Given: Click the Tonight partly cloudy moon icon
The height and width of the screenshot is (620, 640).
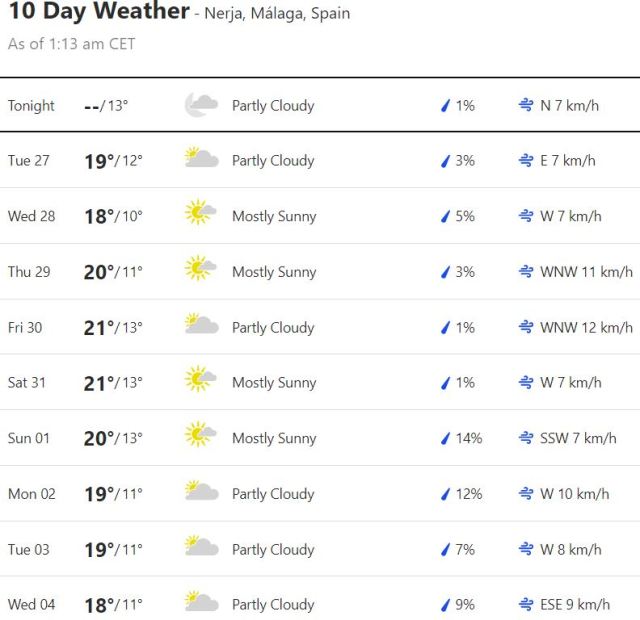Looking at the screenshot, I should (x=201, y=105).
